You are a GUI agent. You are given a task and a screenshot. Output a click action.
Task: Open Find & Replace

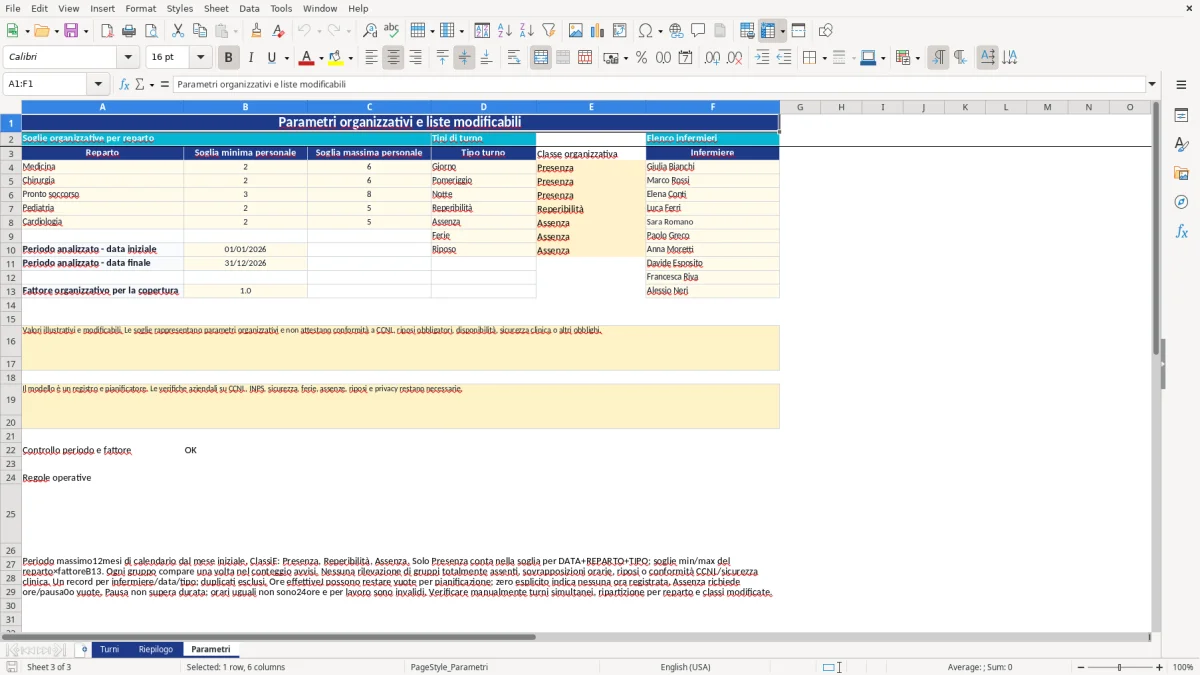coord(370,31)
